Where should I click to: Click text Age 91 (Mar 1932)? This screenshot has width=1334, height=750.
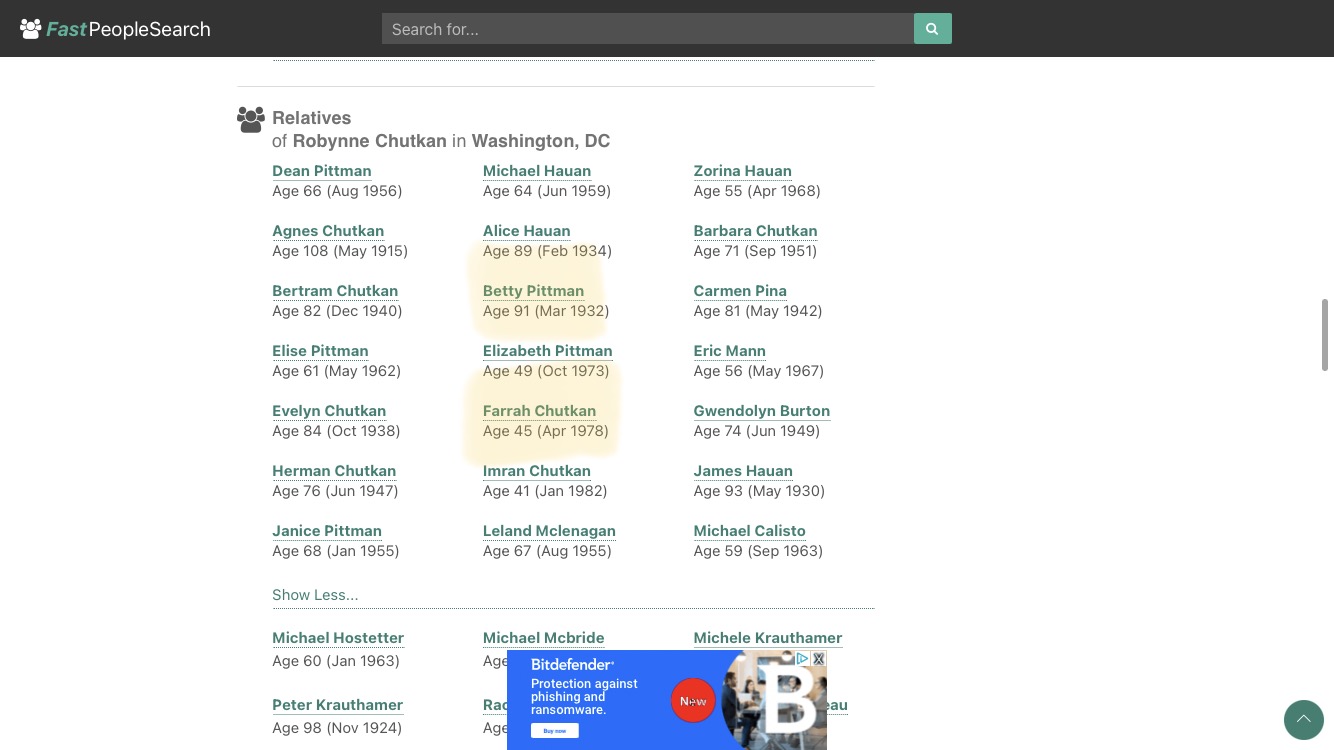point(546,311)
